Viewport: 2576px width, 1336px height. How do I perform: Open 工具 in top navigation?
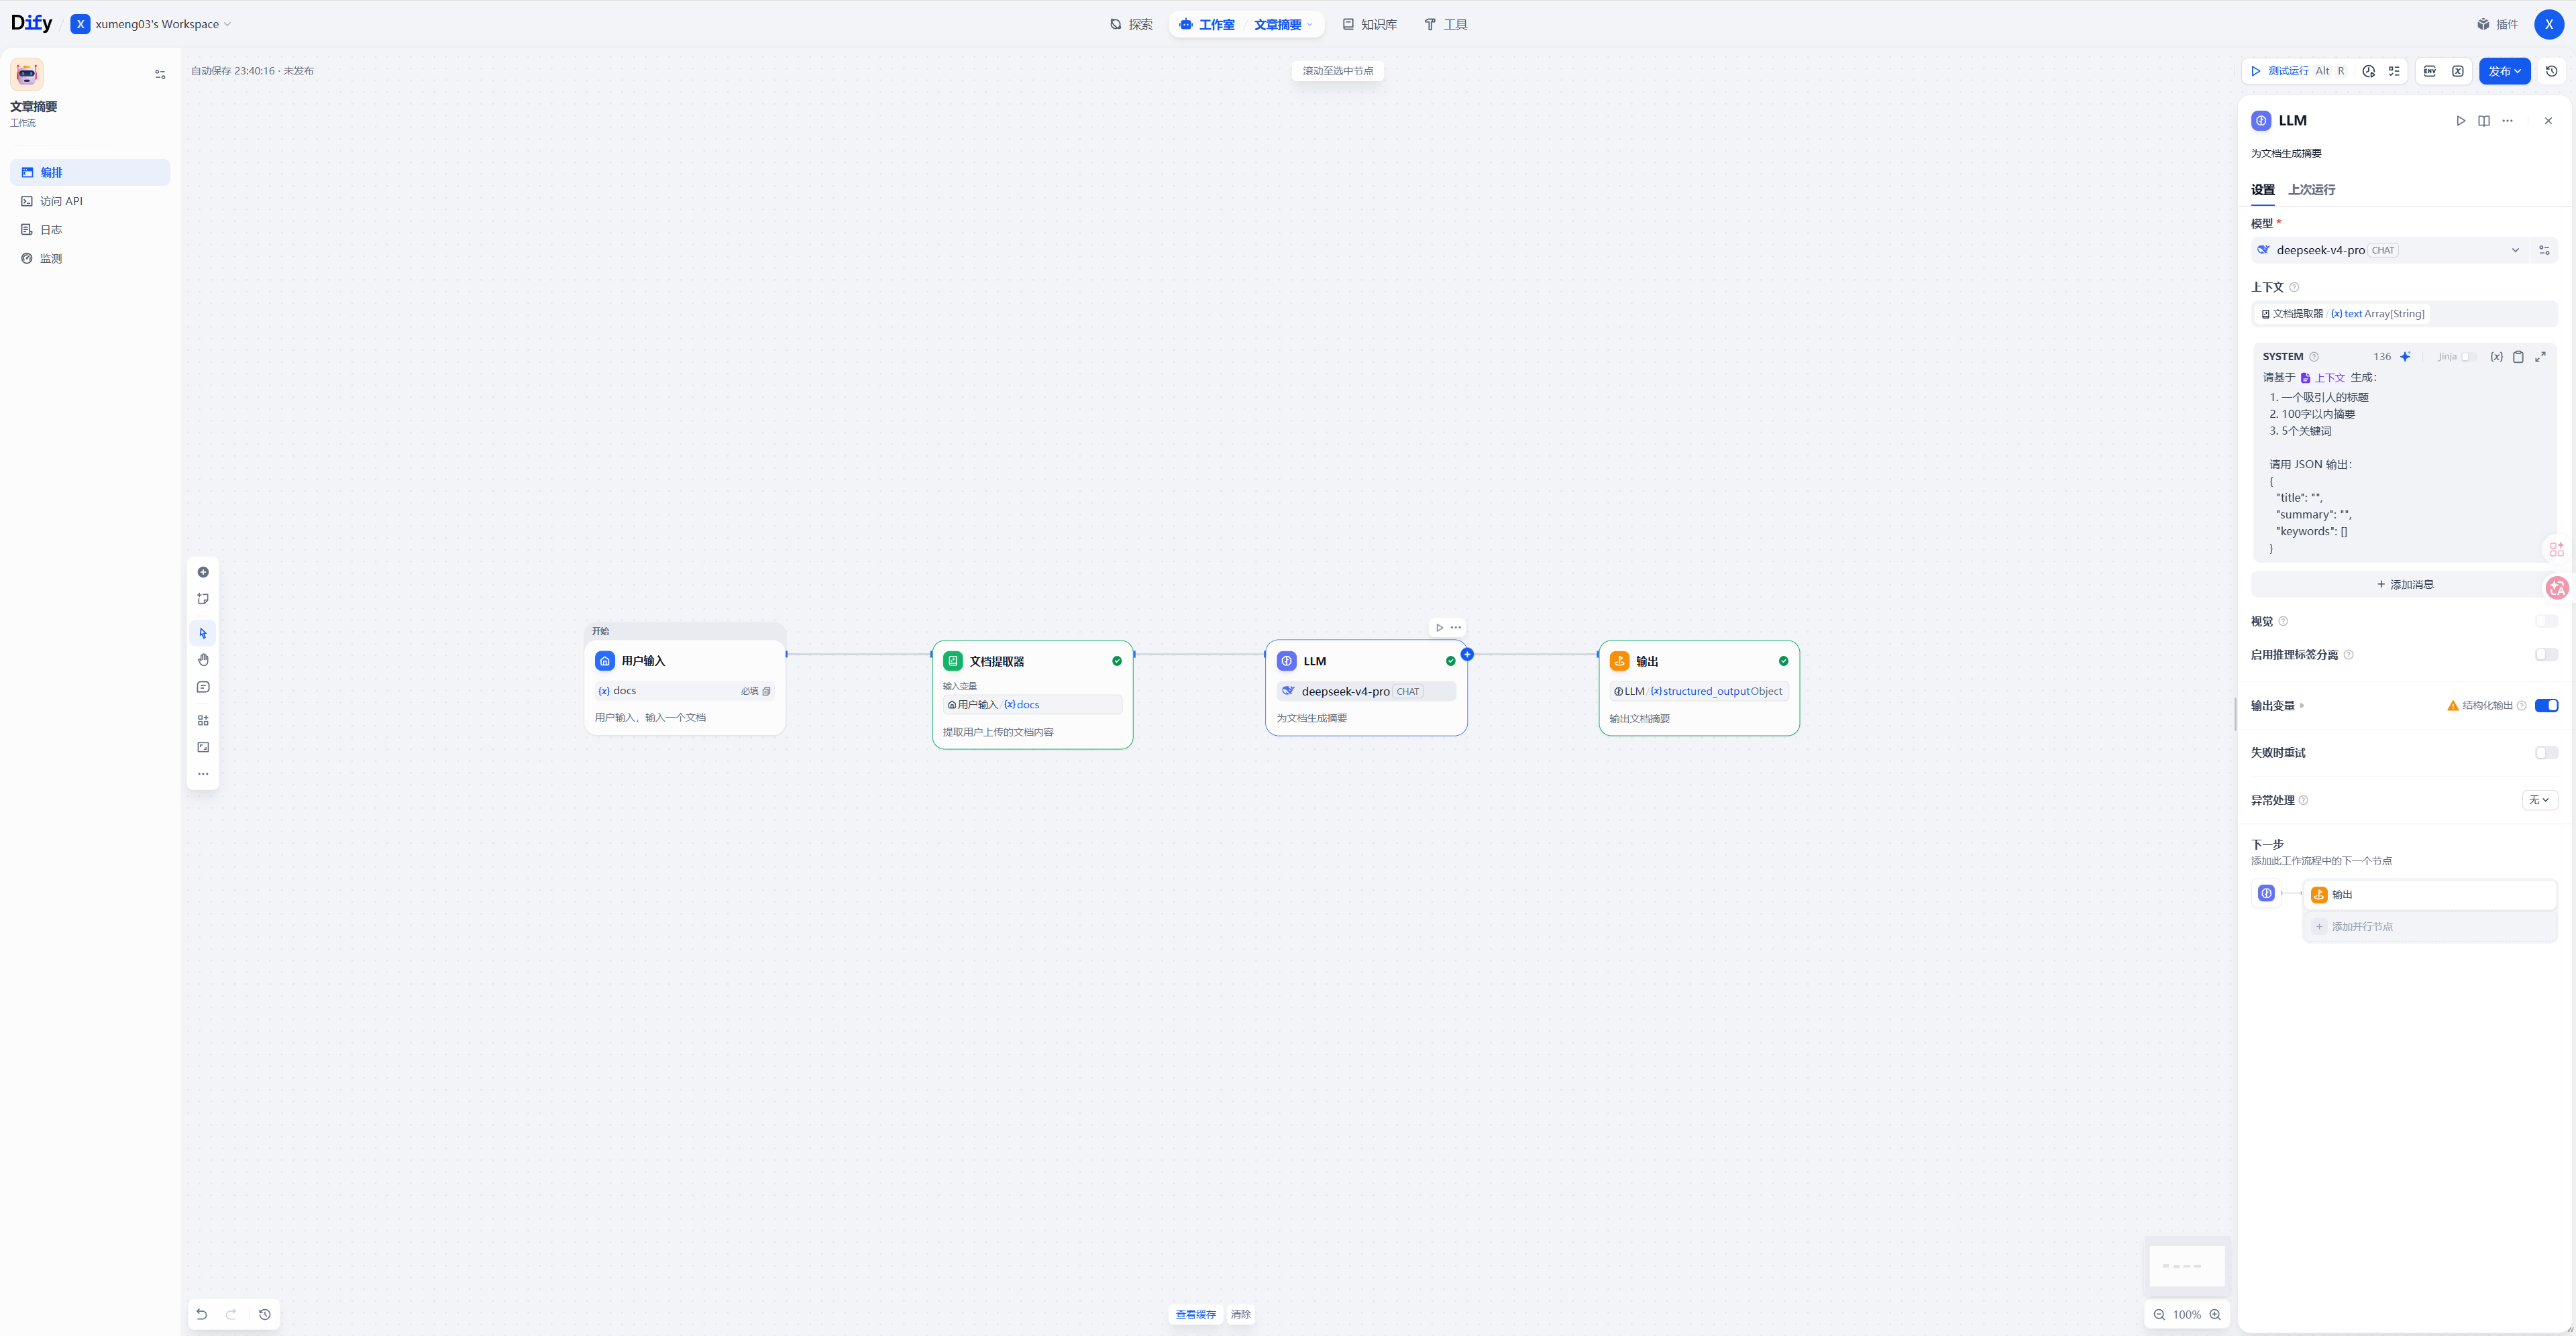(x=1445, y=24)
